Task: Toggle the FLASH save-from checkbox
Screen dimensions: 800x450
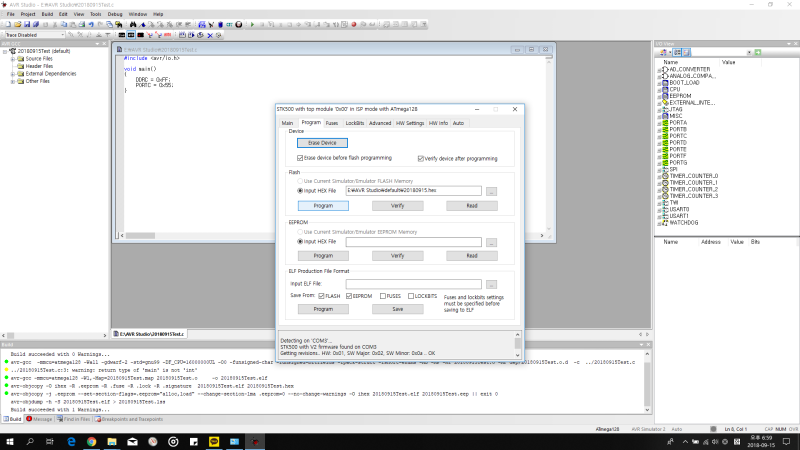Action: pos(321,296)
